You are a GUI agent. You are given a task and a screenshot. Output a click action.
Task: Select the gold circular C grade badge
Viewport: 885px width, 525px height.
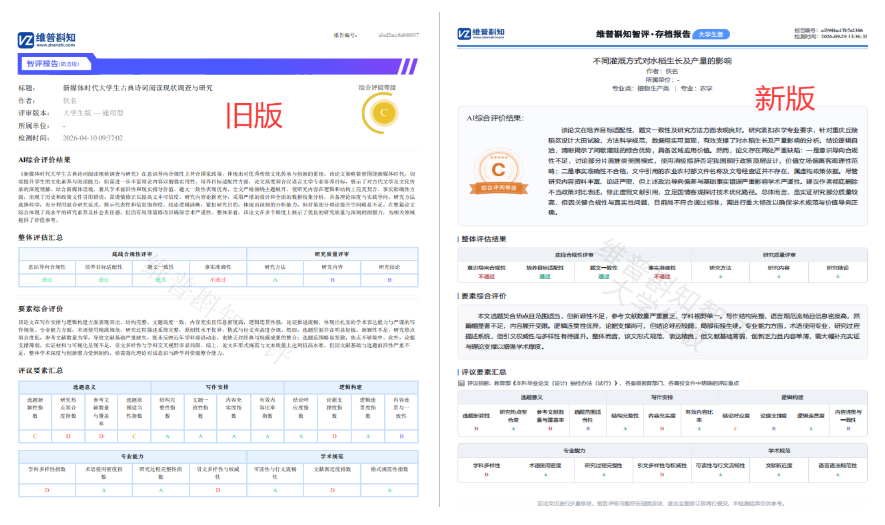(x=383, y=113)
